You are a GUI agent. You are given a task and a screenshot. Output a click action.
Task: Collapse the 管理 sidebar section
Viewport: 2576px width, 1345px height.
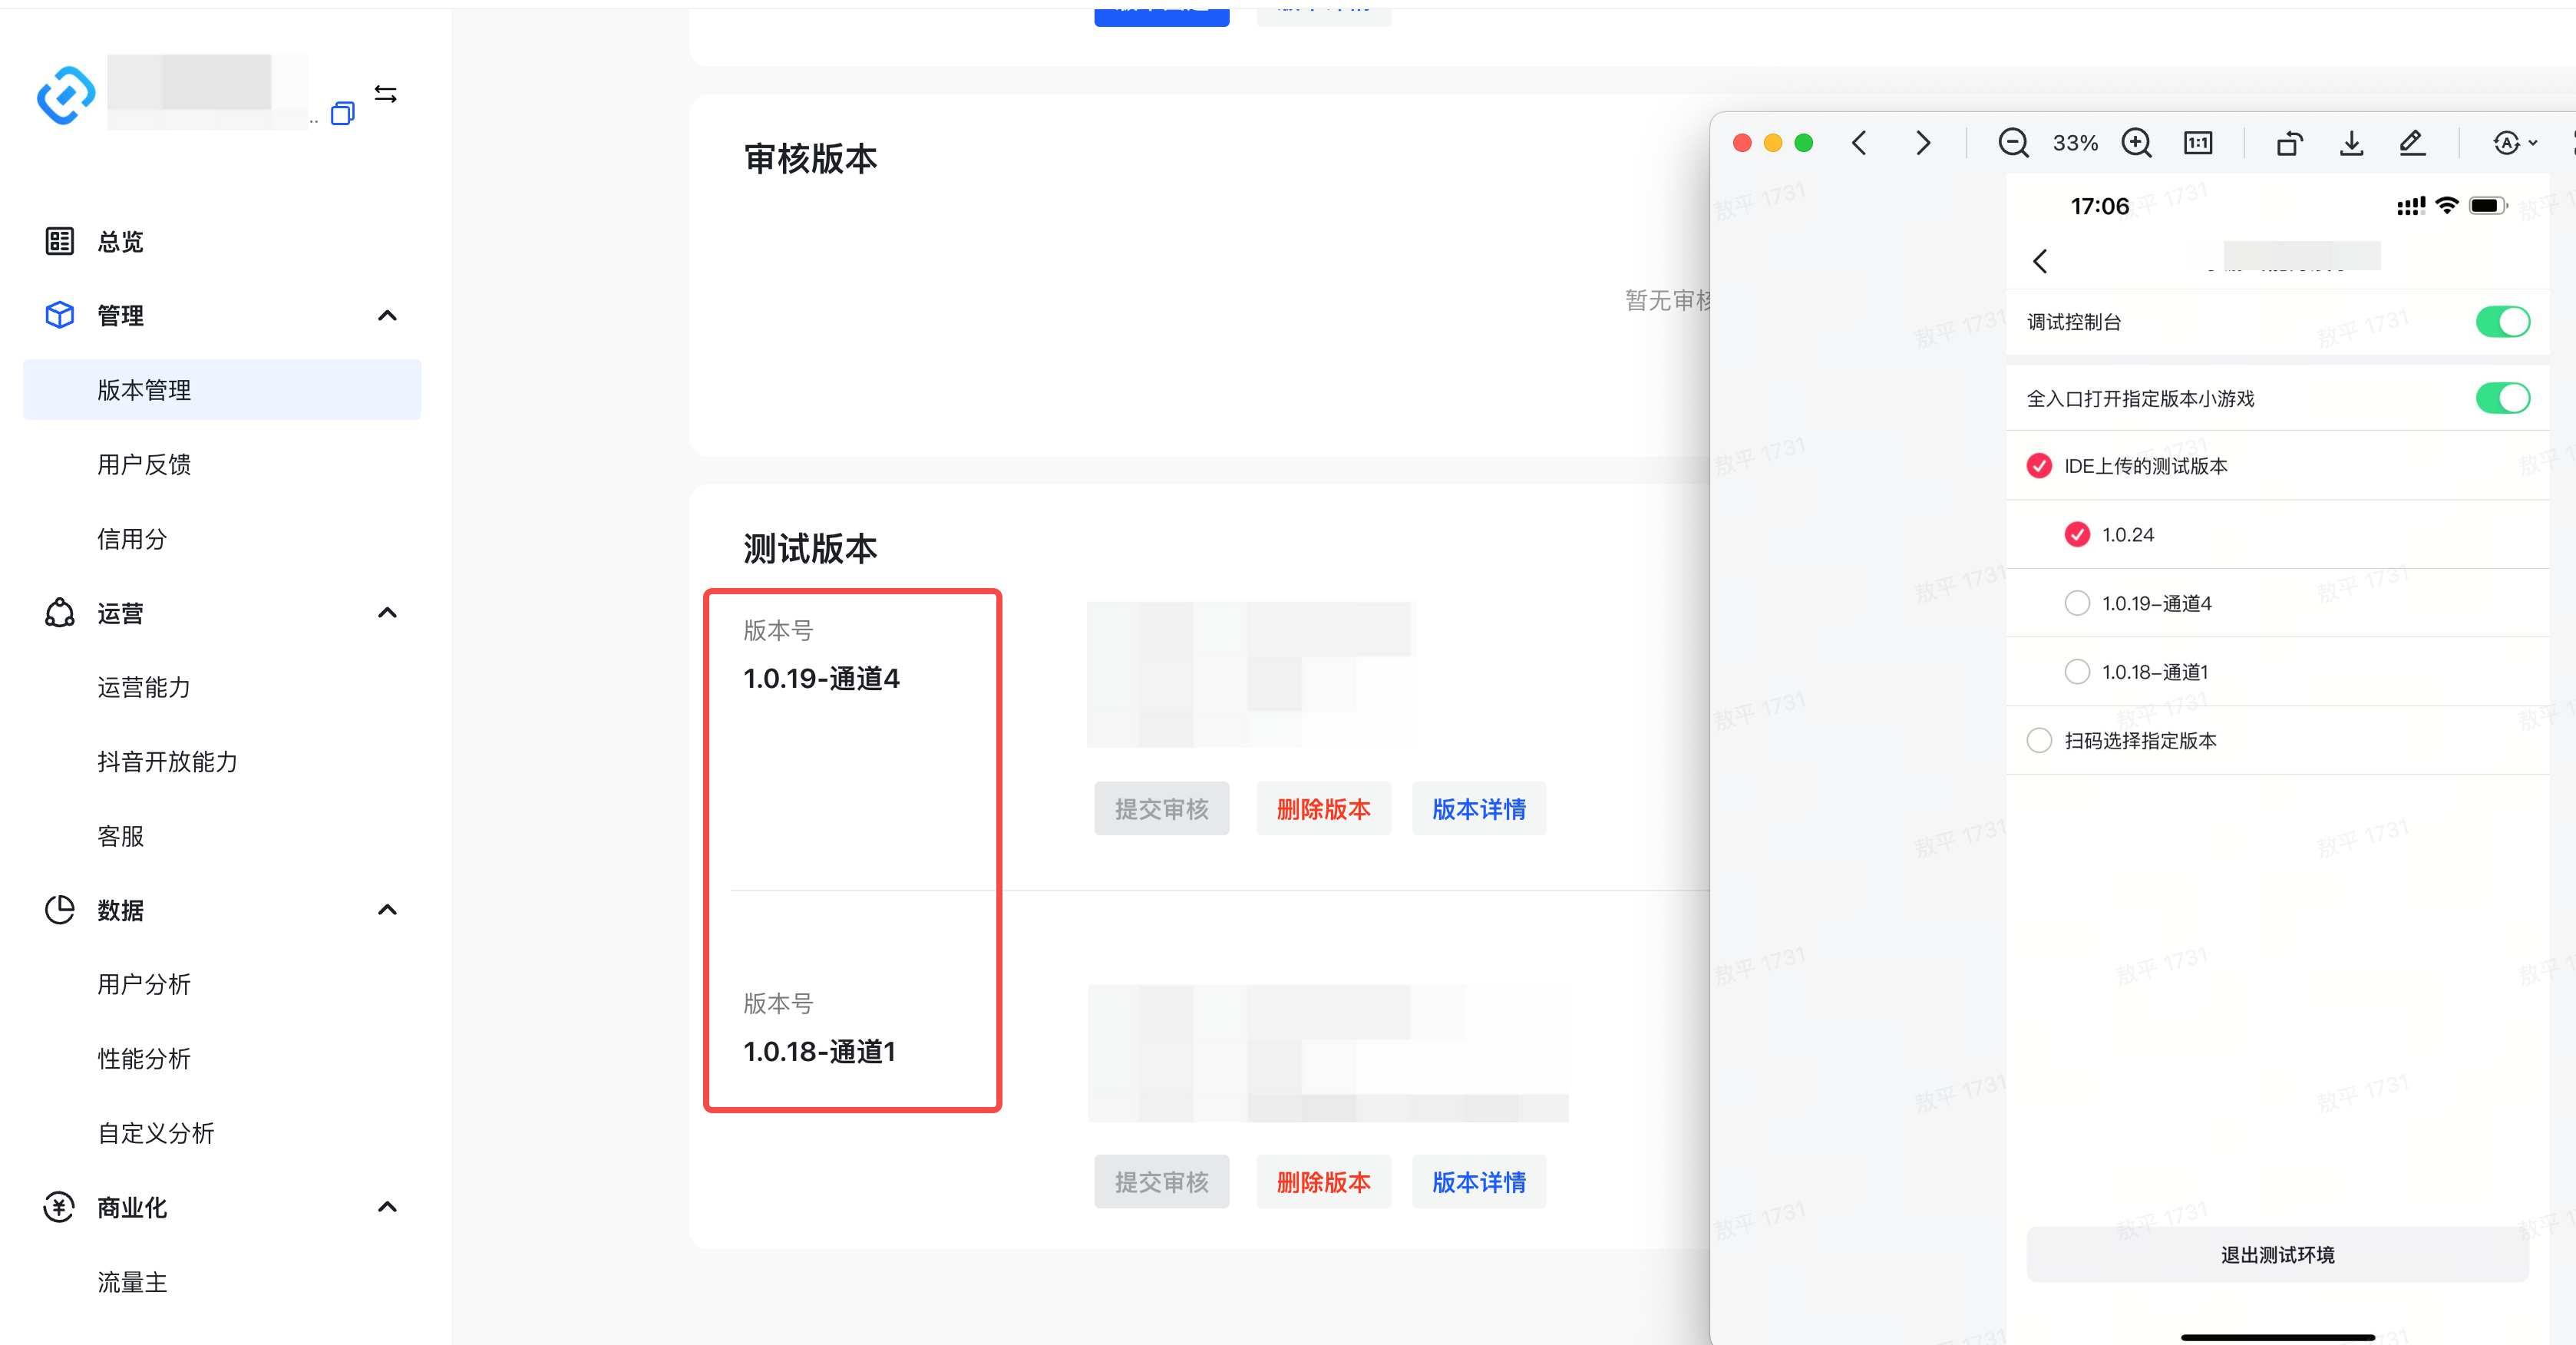point(387,316)
